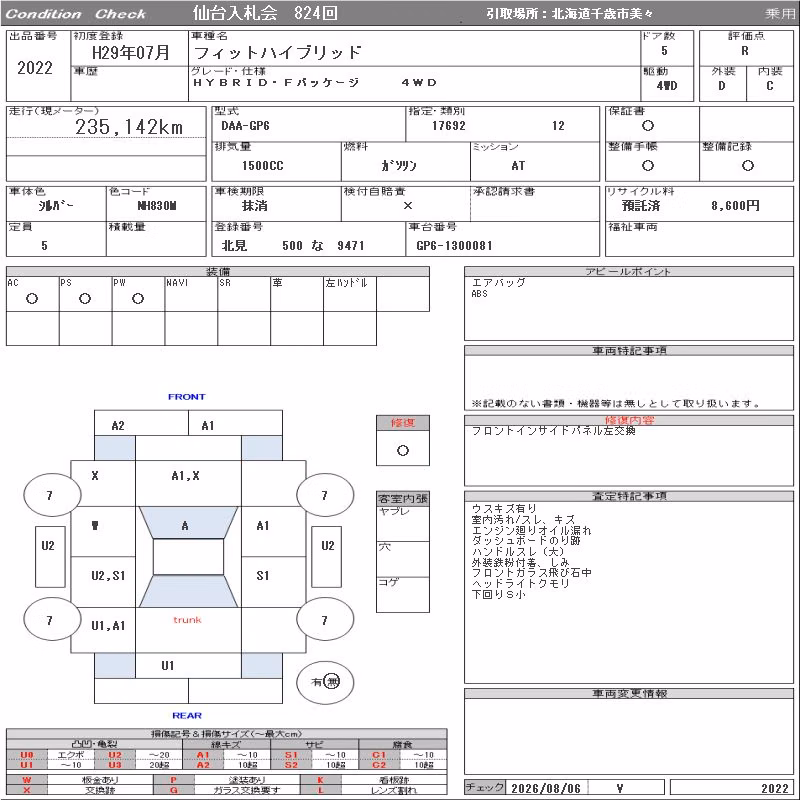
Task: Click the 'ヤブレ' interior trim cell
Action: pos(403,523)
